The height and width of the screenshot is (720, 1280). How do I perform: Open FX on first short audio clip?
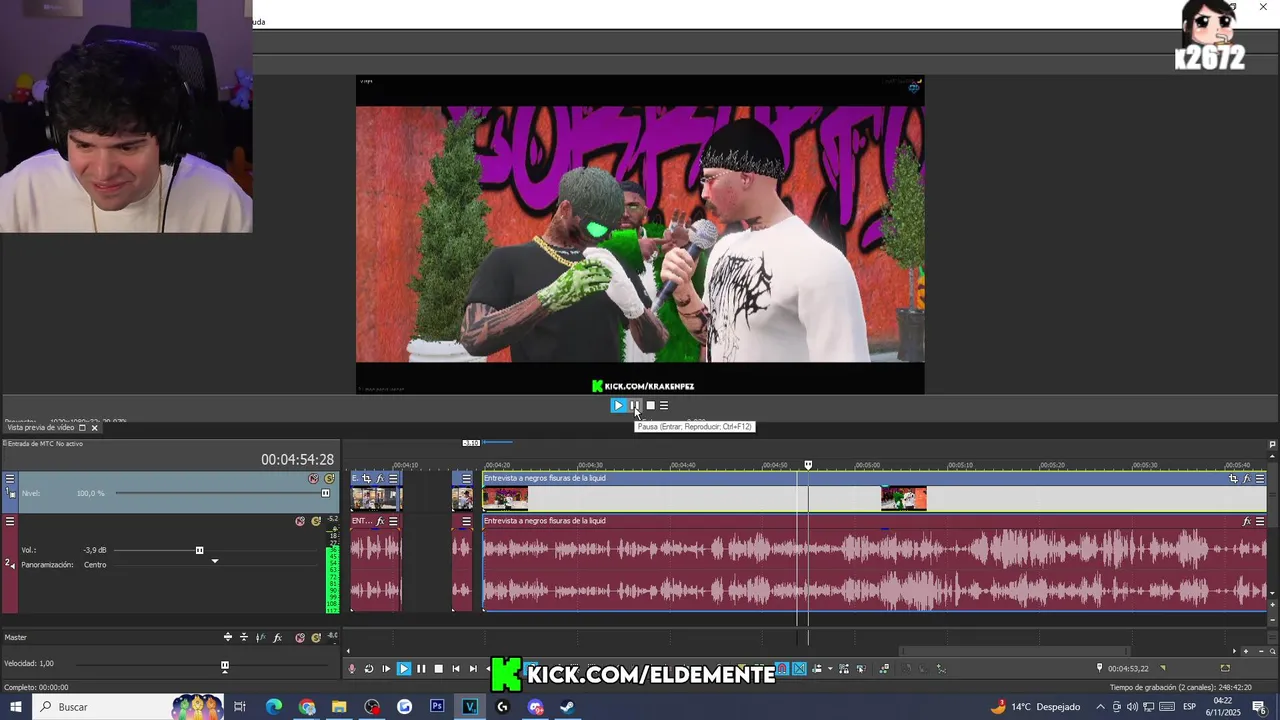tap(380, 521)
